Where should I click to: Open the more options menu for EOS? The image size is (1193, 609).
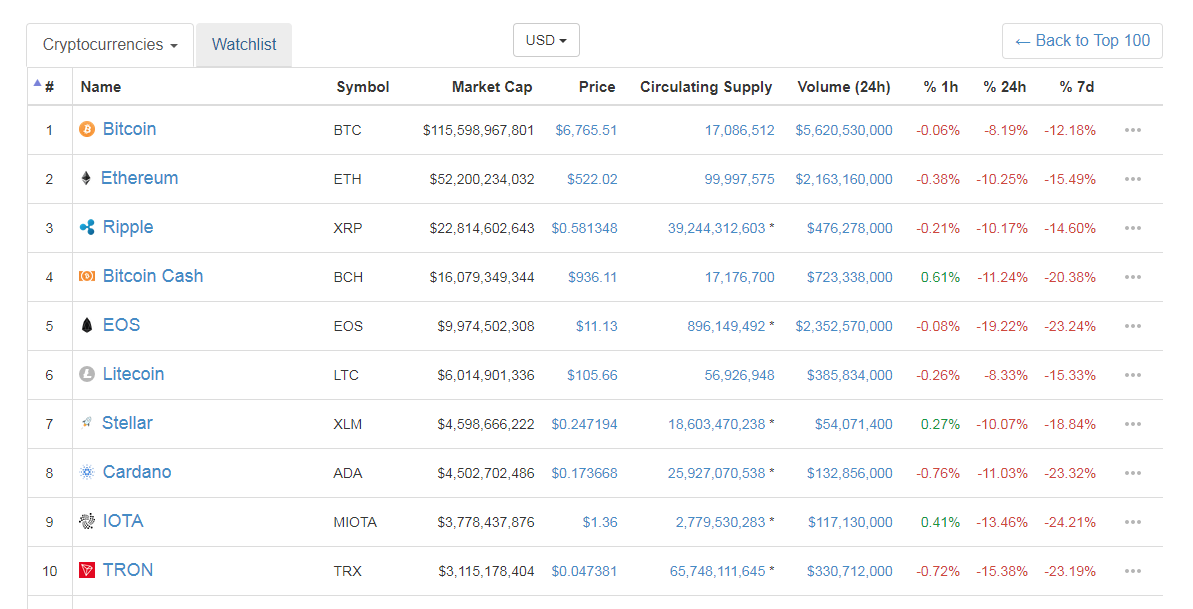point(1132,326)
